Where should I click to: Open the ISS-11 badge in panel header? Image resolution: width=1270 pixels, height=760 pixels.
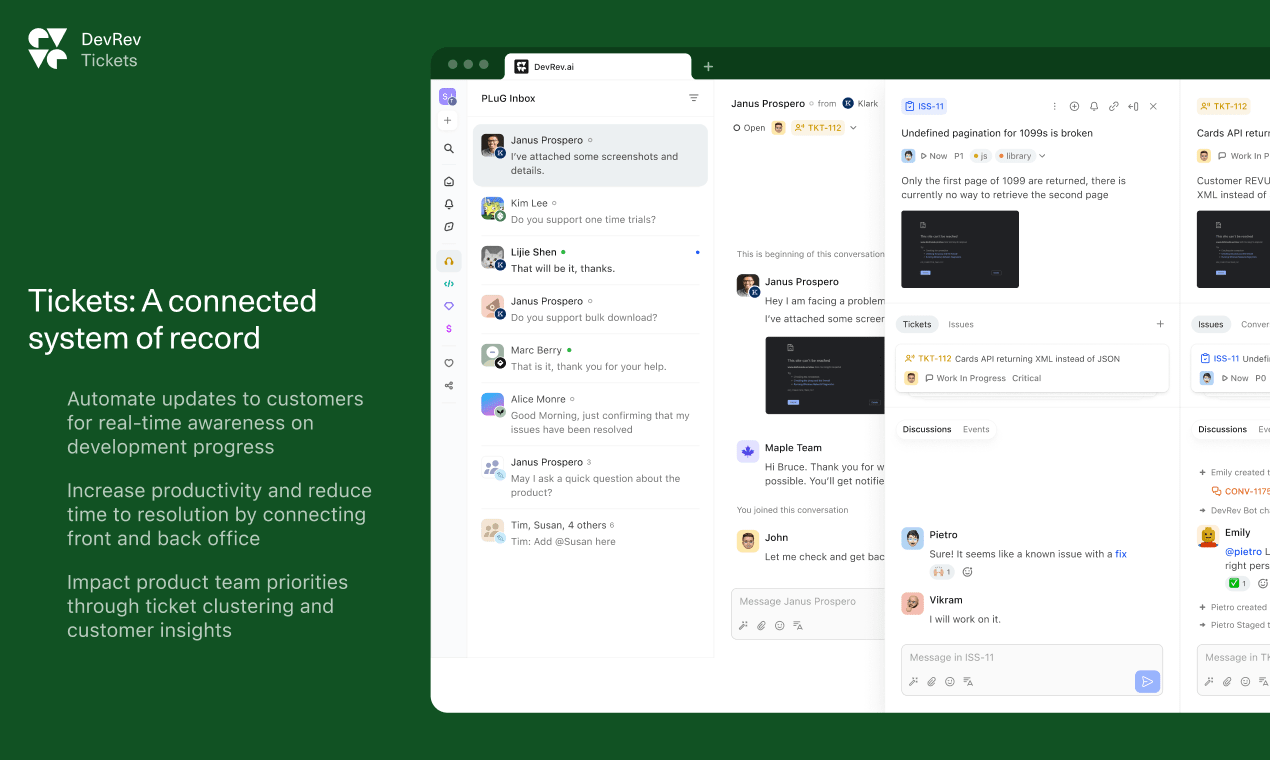924,106
